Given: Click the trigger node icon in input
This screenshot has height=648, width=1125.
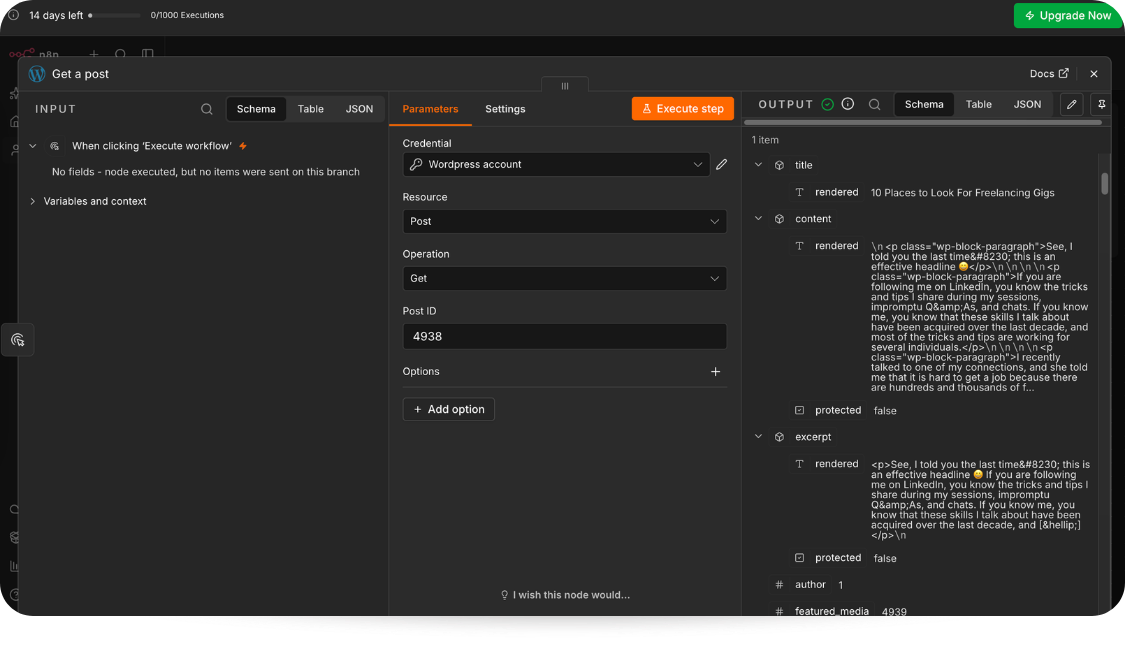Looking at the screenshot, I should (55, 146).
